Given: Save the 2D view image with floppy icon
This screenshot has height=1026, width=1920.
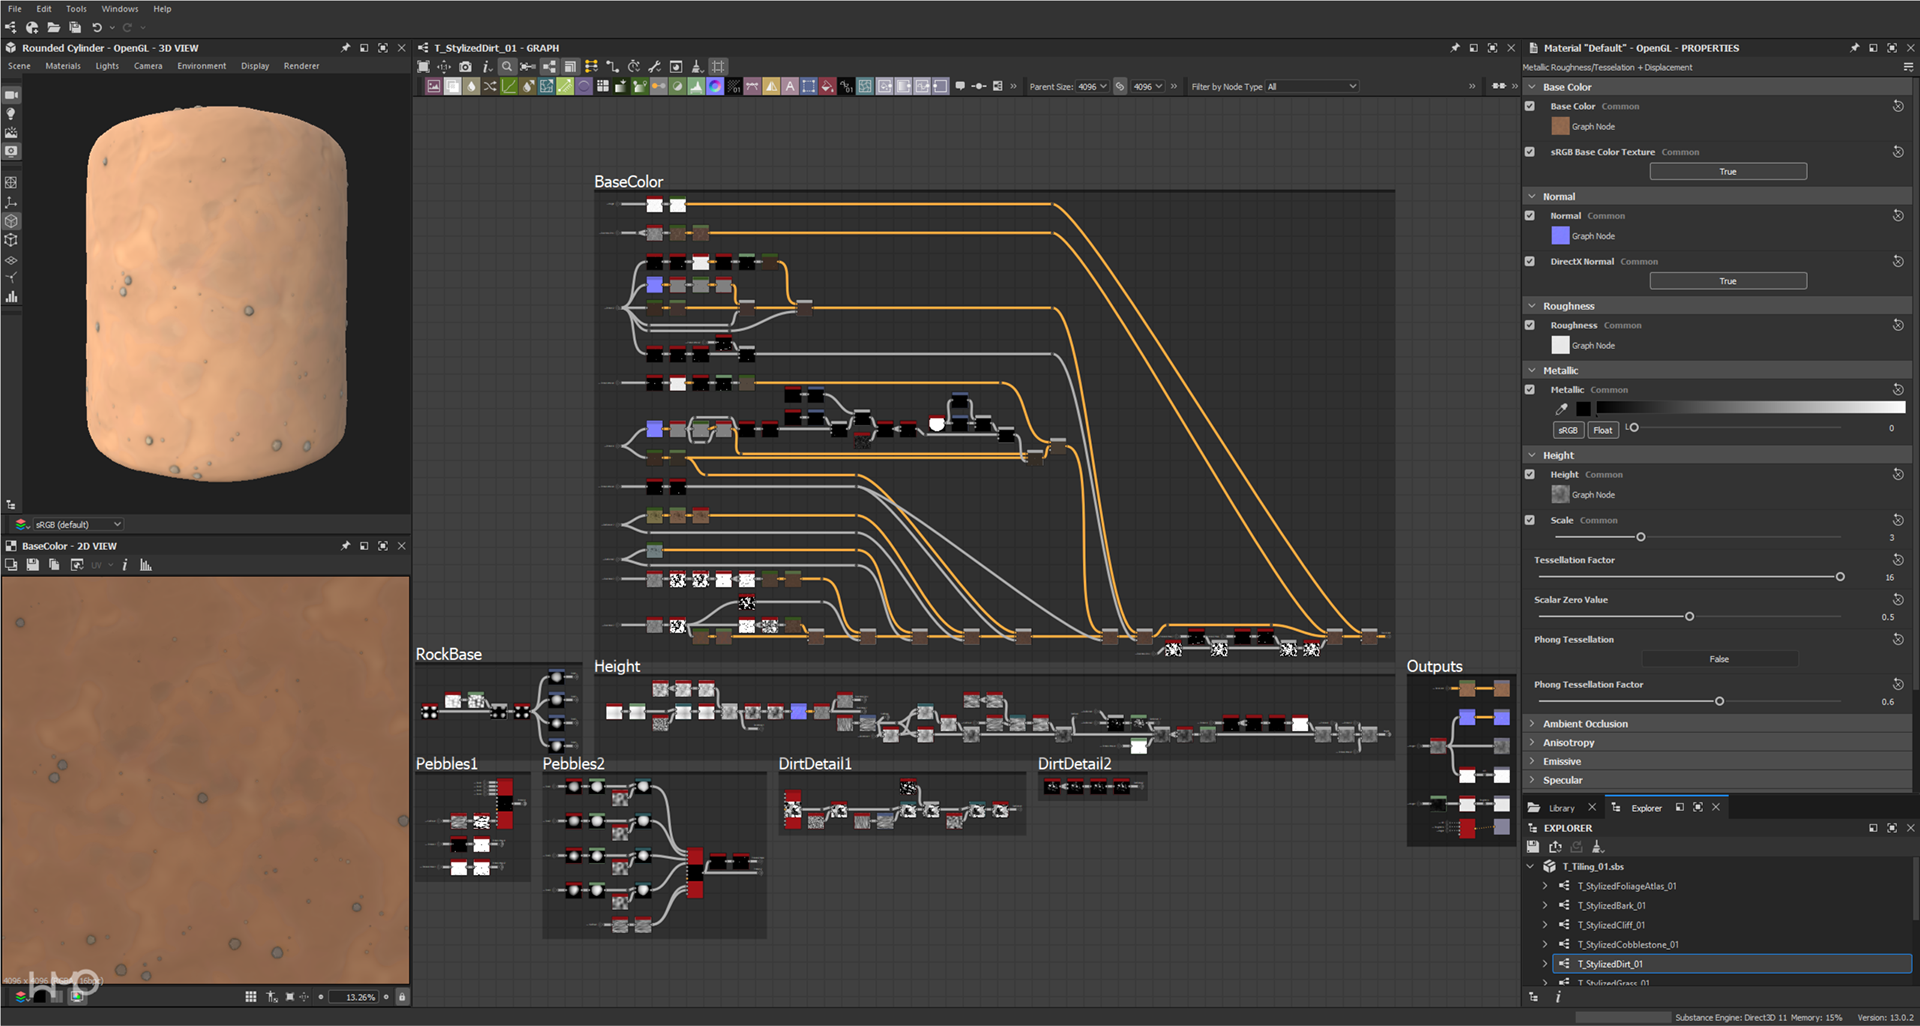Looking at the screenshot, I should [x=33, y=565].
